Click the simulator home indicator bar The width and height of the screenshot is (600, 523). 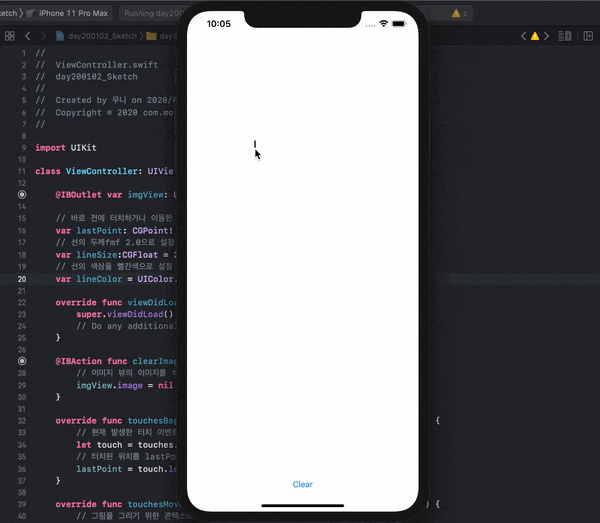tap(303, 505)
